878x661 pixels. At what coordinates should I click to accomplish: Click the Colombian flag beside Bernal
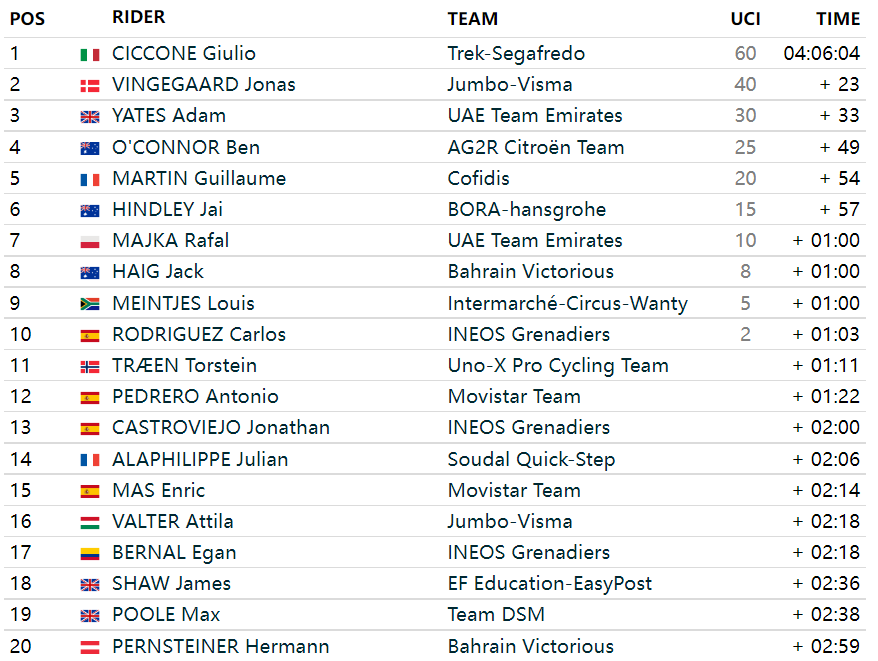[x=90, y=554]
